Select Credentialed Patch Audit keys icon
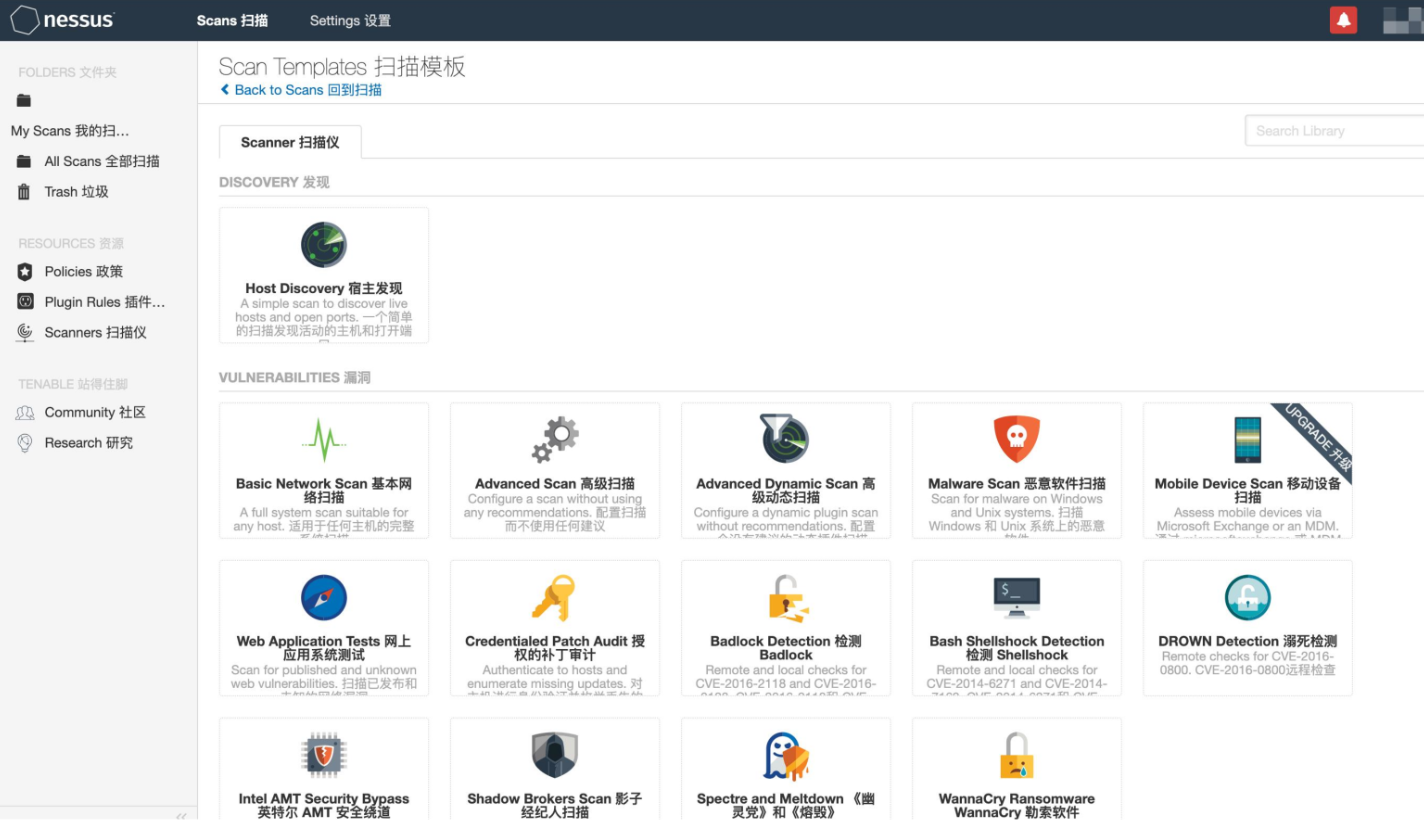Screen dimensions: 1424x838 coord(554,598)
